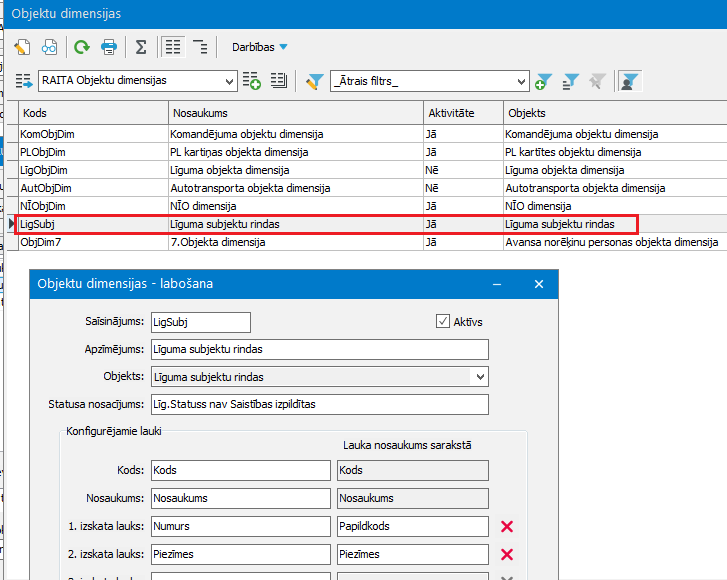
Task: Open the Objekts combo box in dialog
Action: [480, 377]
